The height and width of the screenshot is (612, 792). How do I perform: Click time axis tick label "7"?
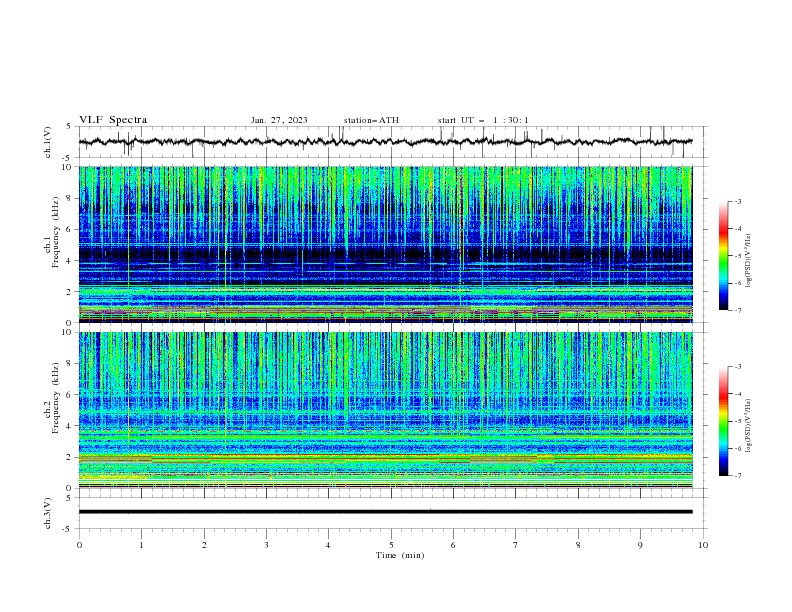516,545
